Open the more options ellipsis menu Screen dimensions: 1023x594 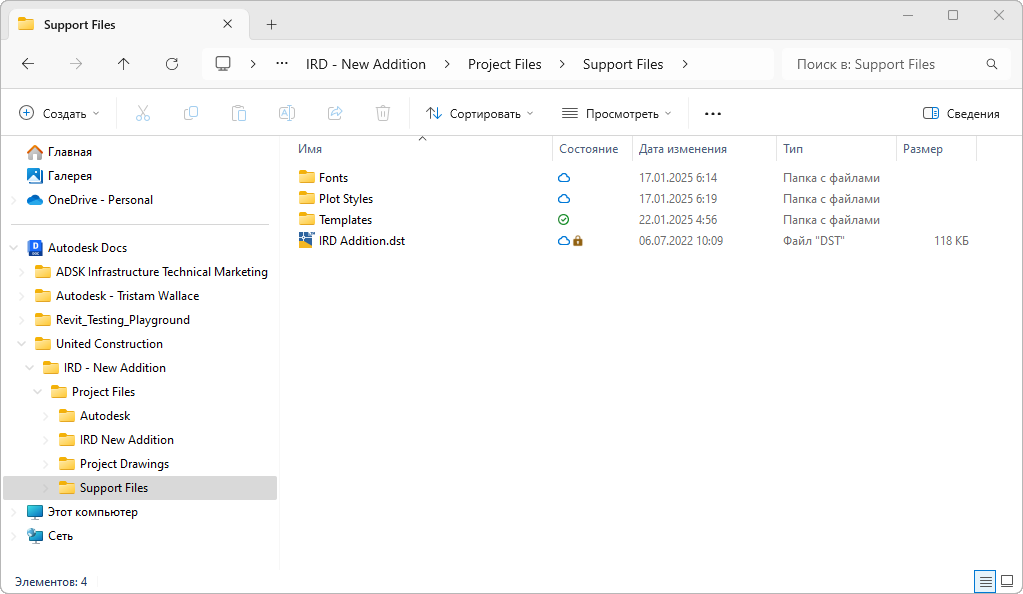(x=713, y=113)
